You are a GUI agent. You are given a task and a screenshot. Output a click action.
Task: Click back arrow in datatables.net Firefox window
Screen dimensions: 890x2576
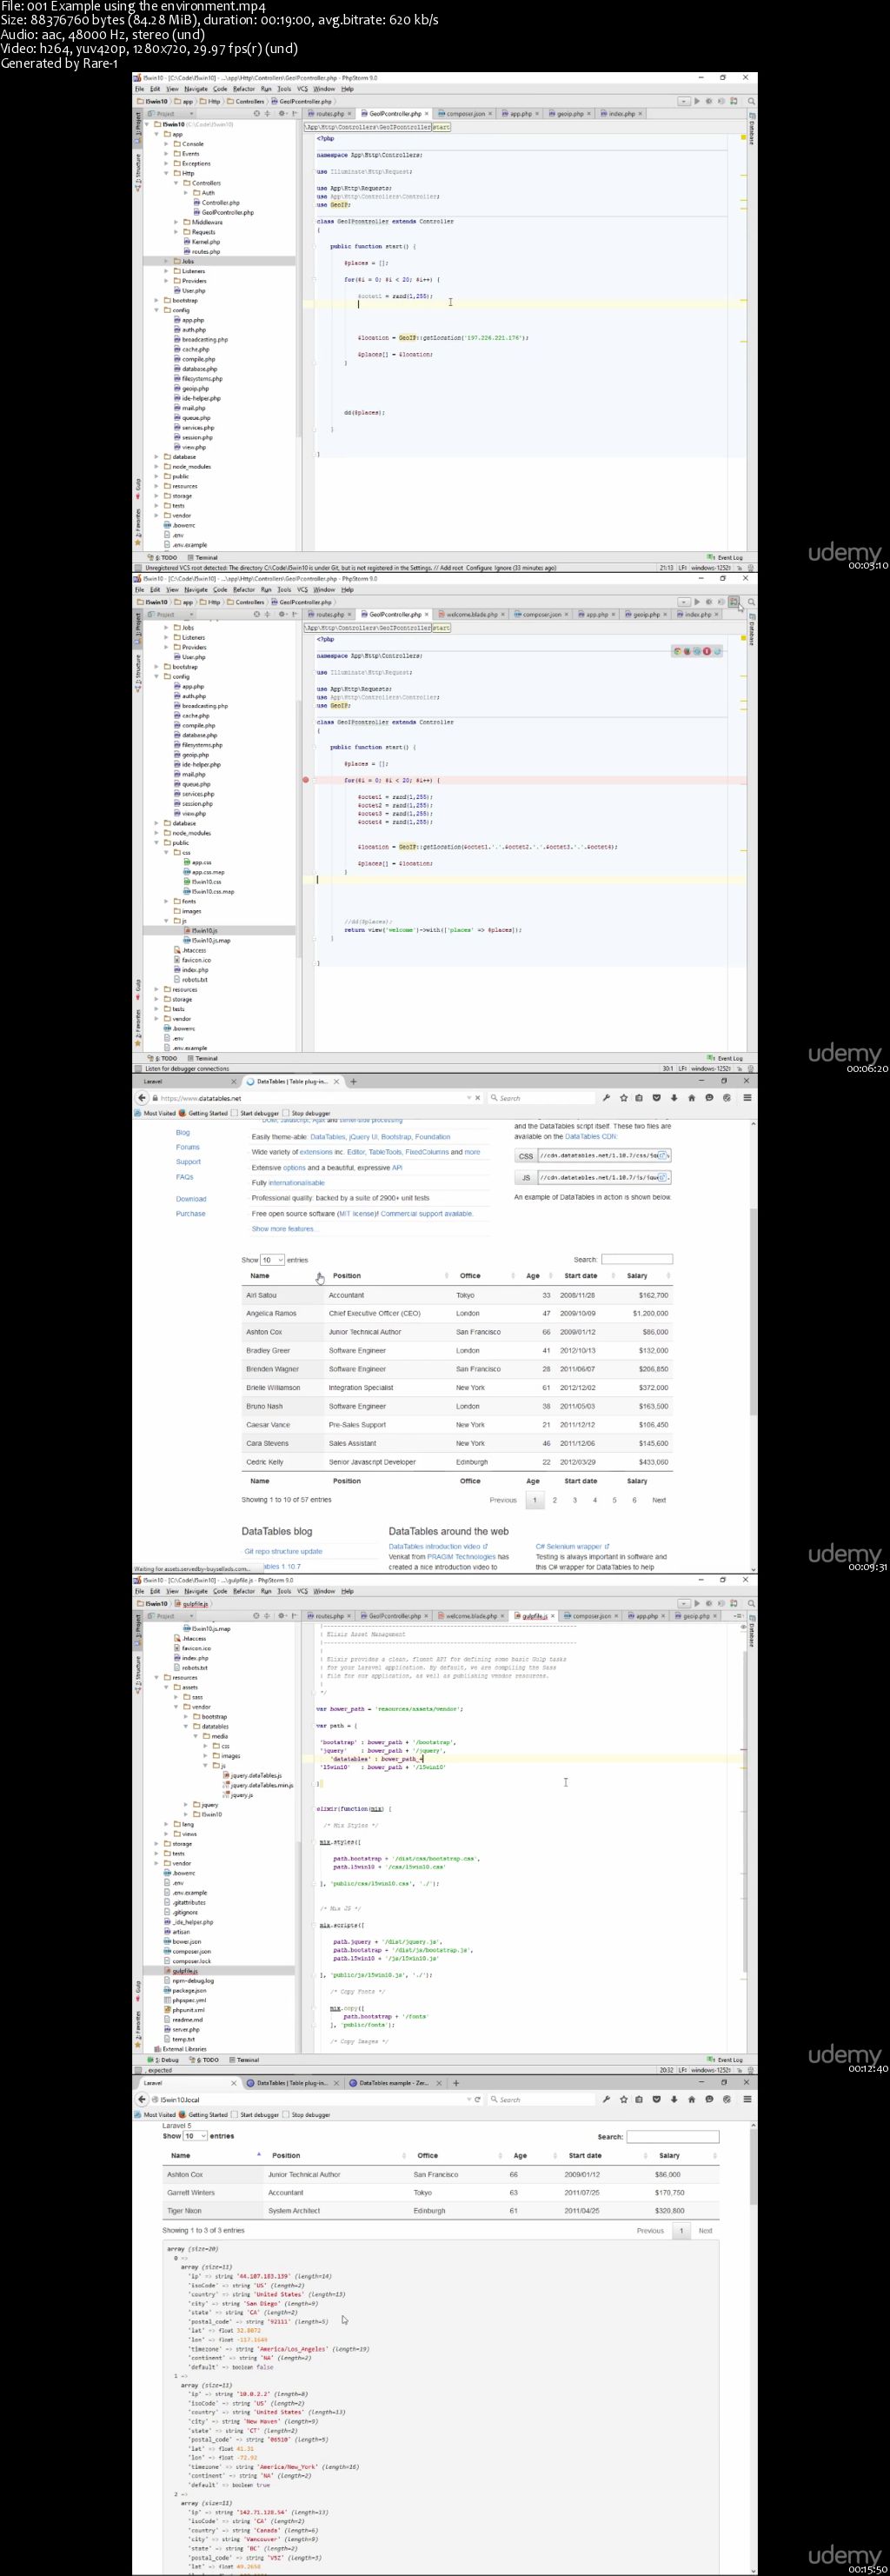(142, 1097)
